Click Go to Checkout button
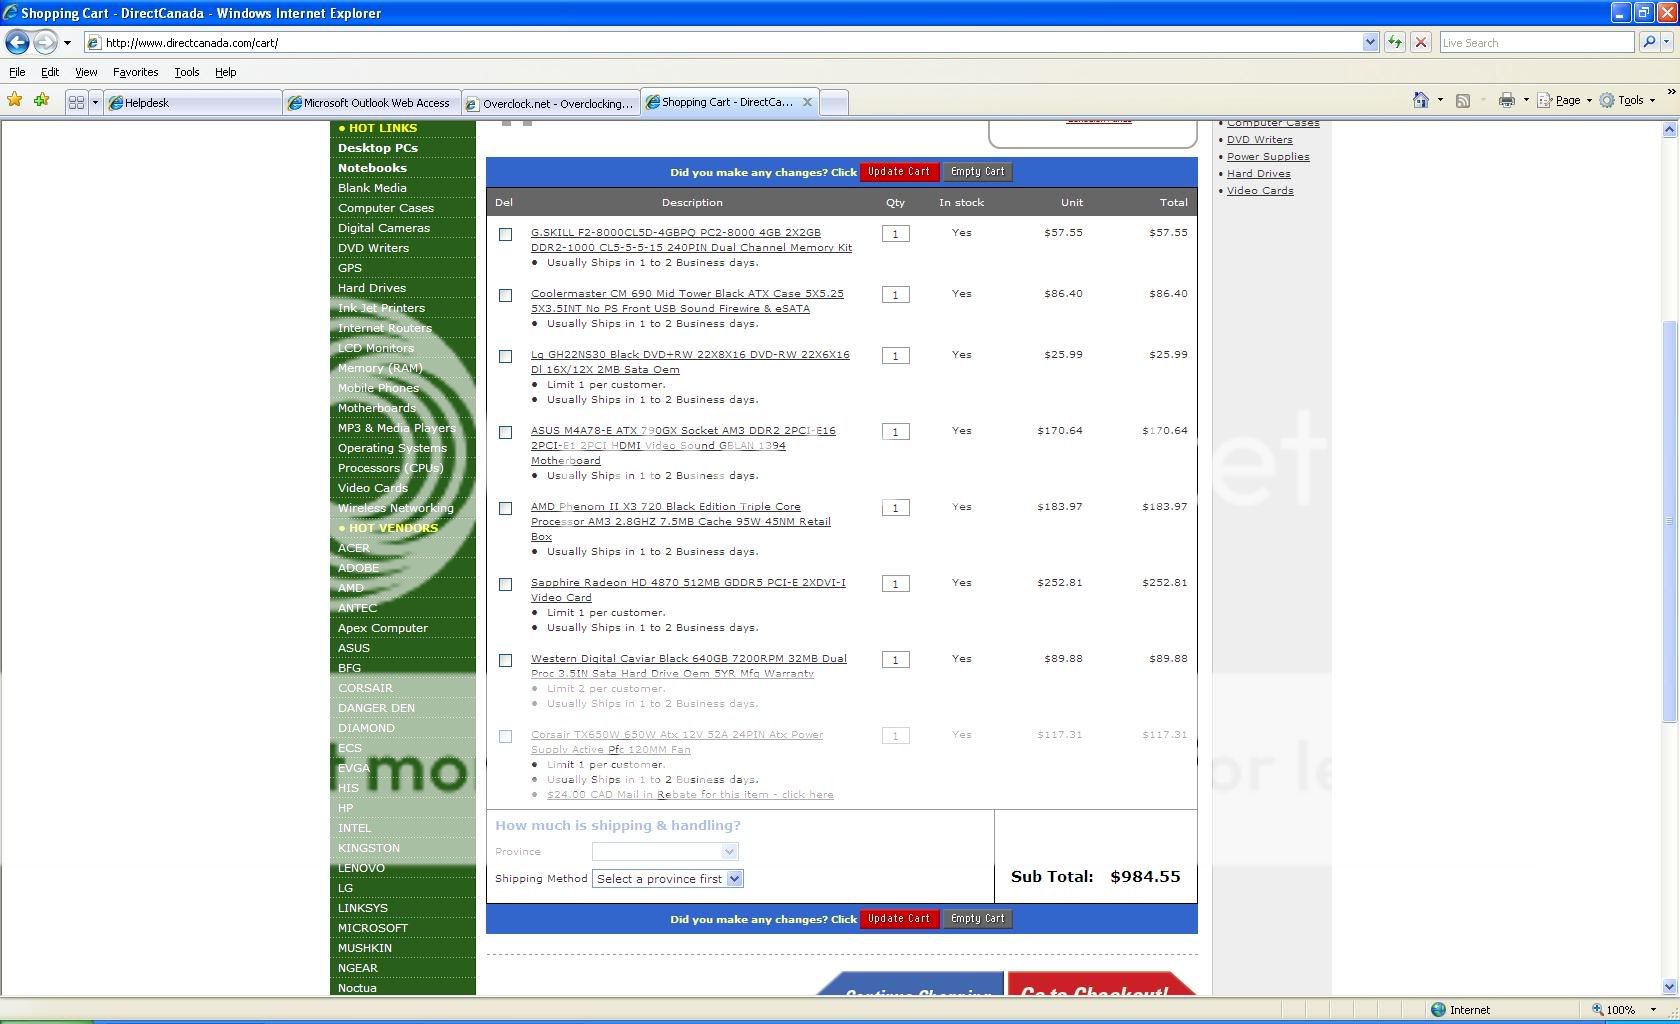The height and width of the screenshot is (1024, 1680). click(1100, 984)
